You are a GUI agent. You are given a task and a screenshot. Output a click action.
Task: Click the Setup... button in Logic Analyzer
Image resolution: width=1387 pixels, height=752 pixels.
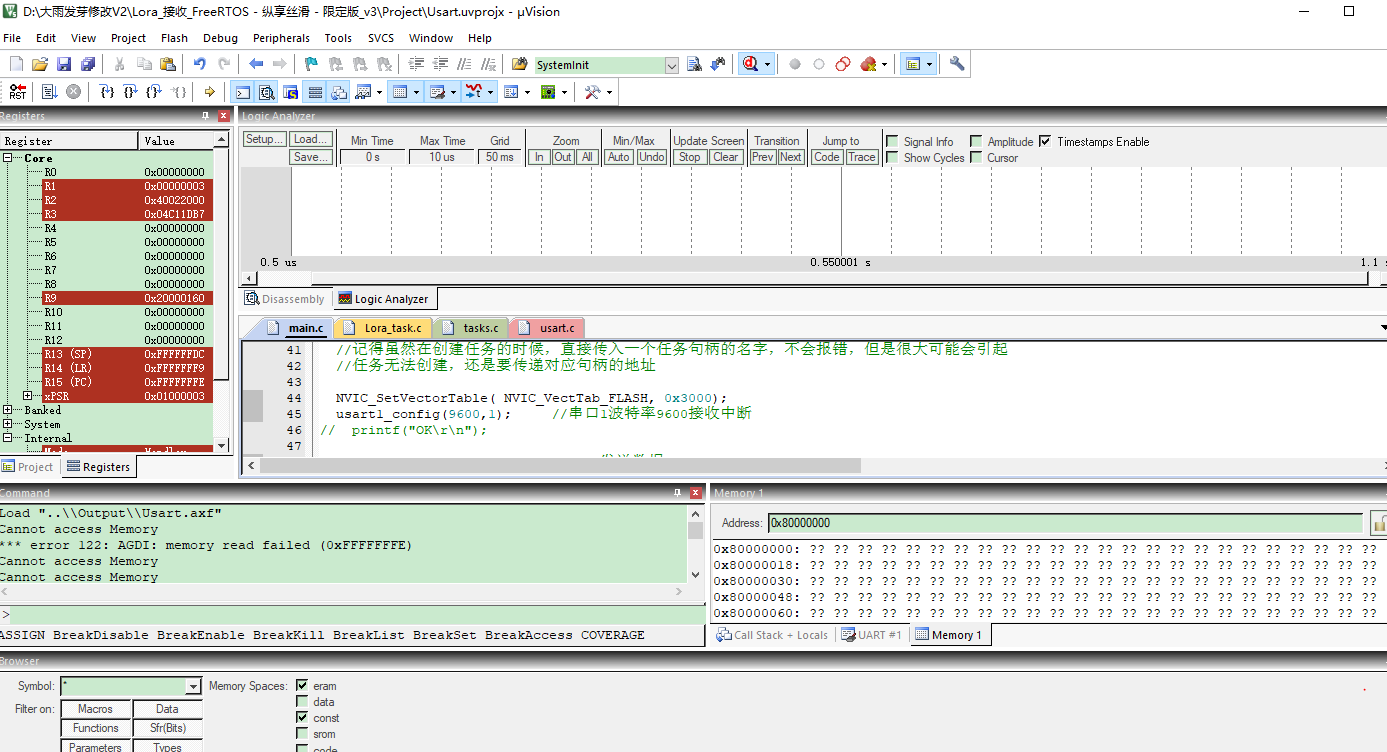264,140
